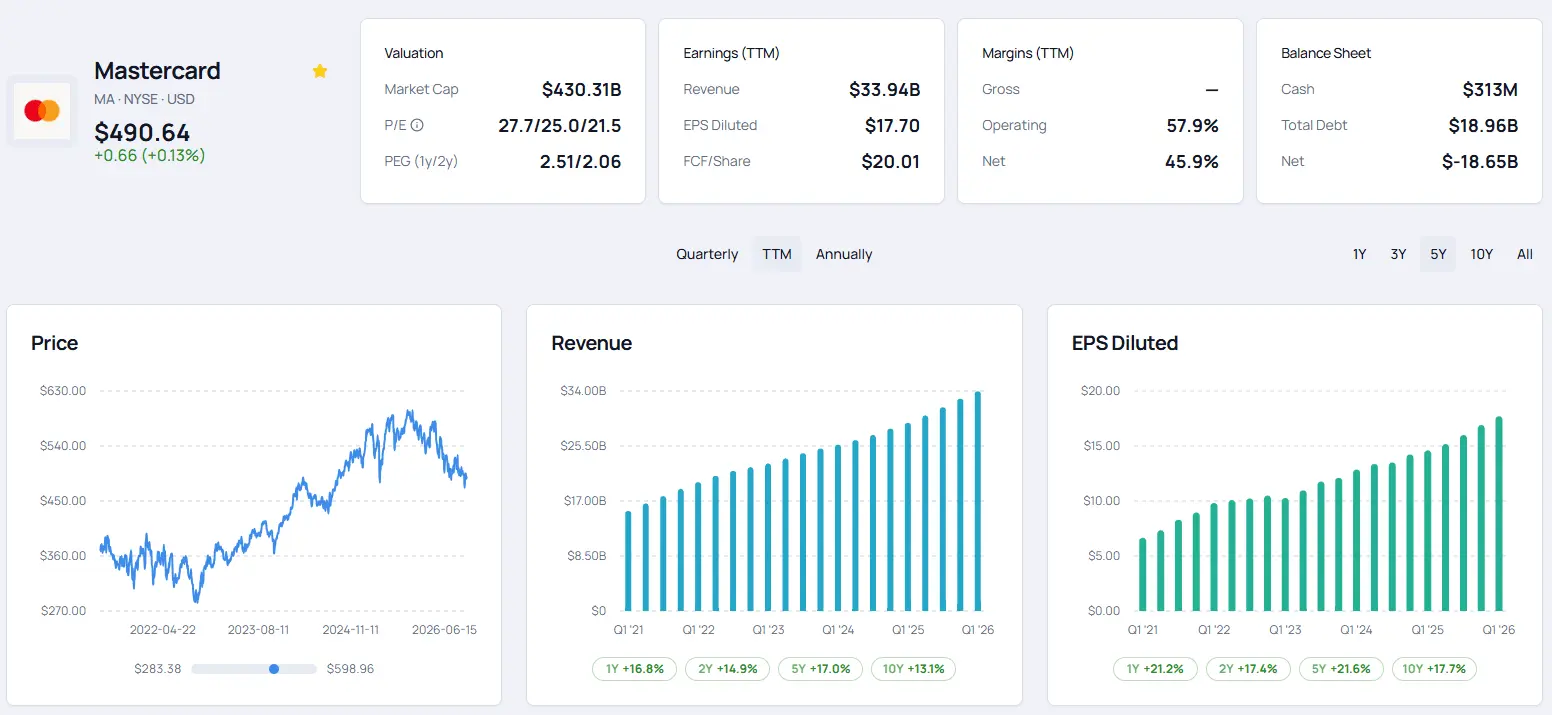Set chart range to 3Y
The height and width of the screenshot is (715, 1552).
[x=1398, y=254]
